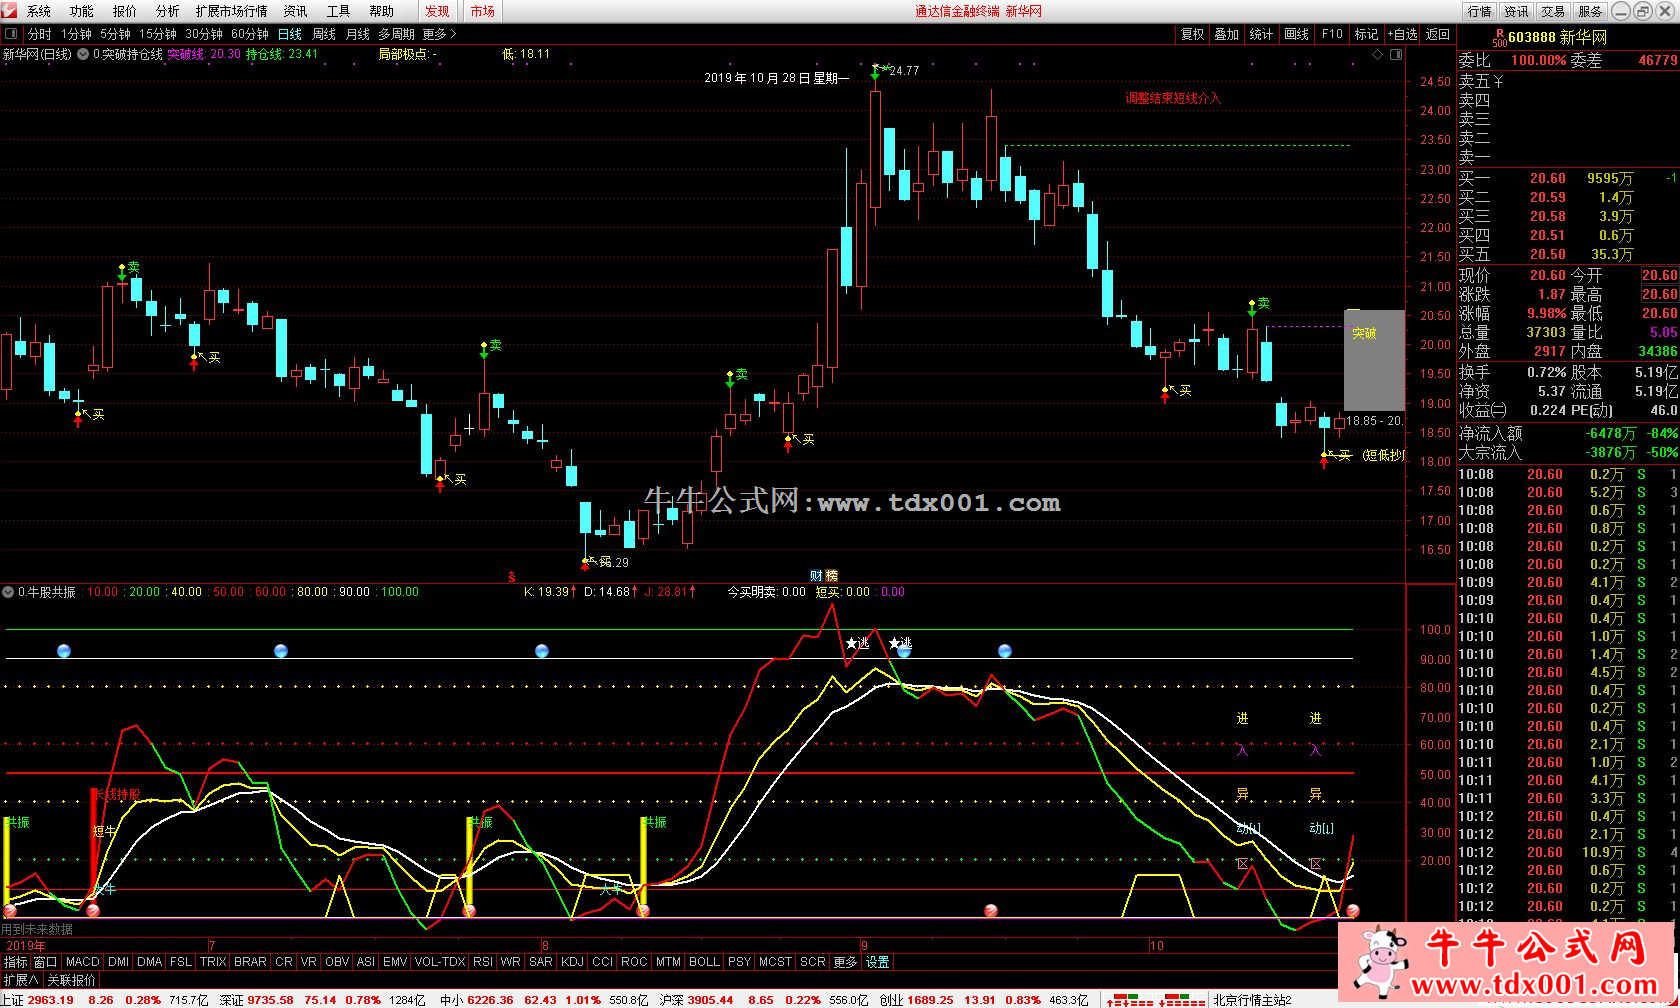Click the 标记 mark button

point(1367,34)
